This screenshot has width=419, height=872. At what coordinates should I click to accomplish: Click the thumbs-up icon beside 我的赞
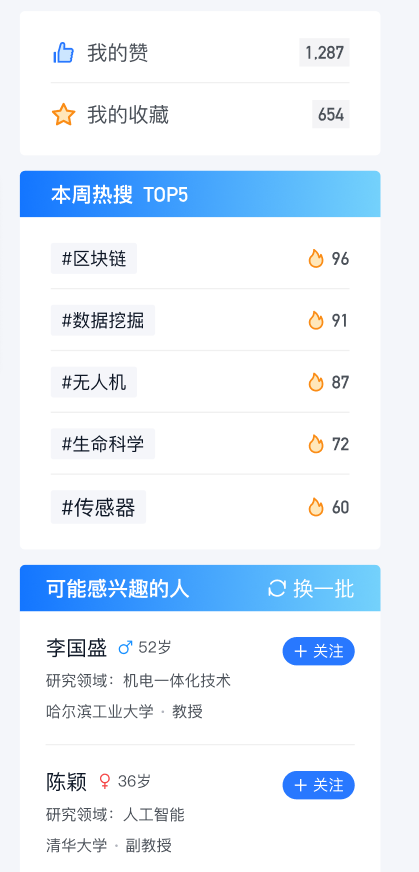point(63,53)
